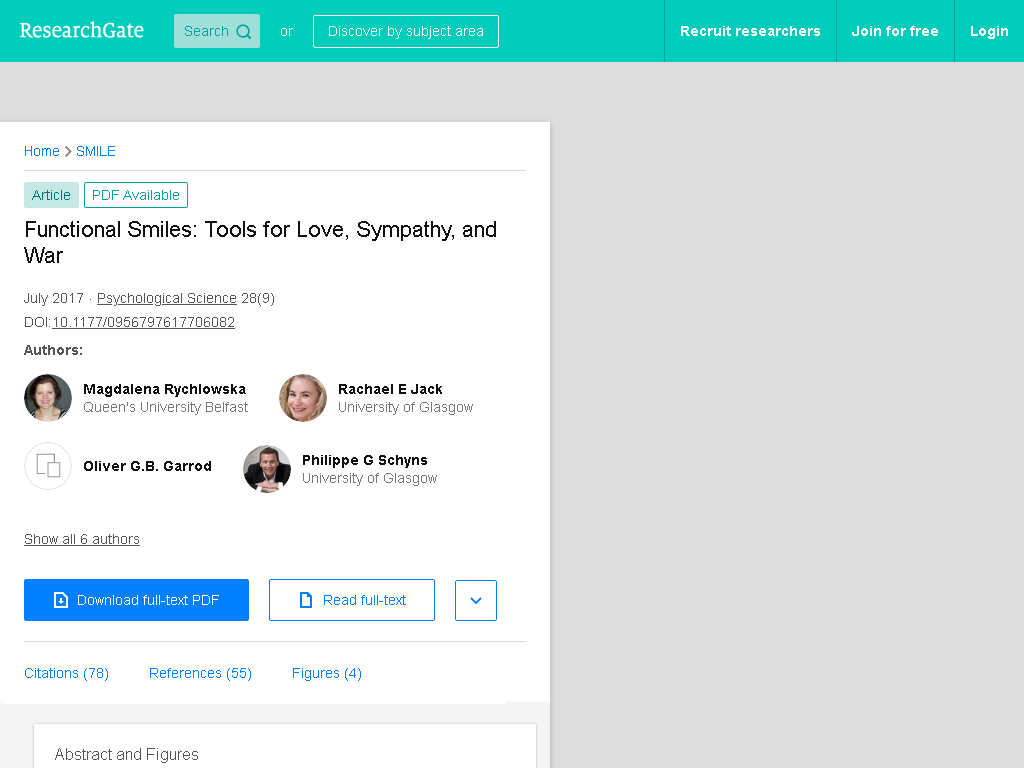This screenshot has height=768, width=1024.
Task: Open the Psychological Science journal link
Action: (167, 298)
